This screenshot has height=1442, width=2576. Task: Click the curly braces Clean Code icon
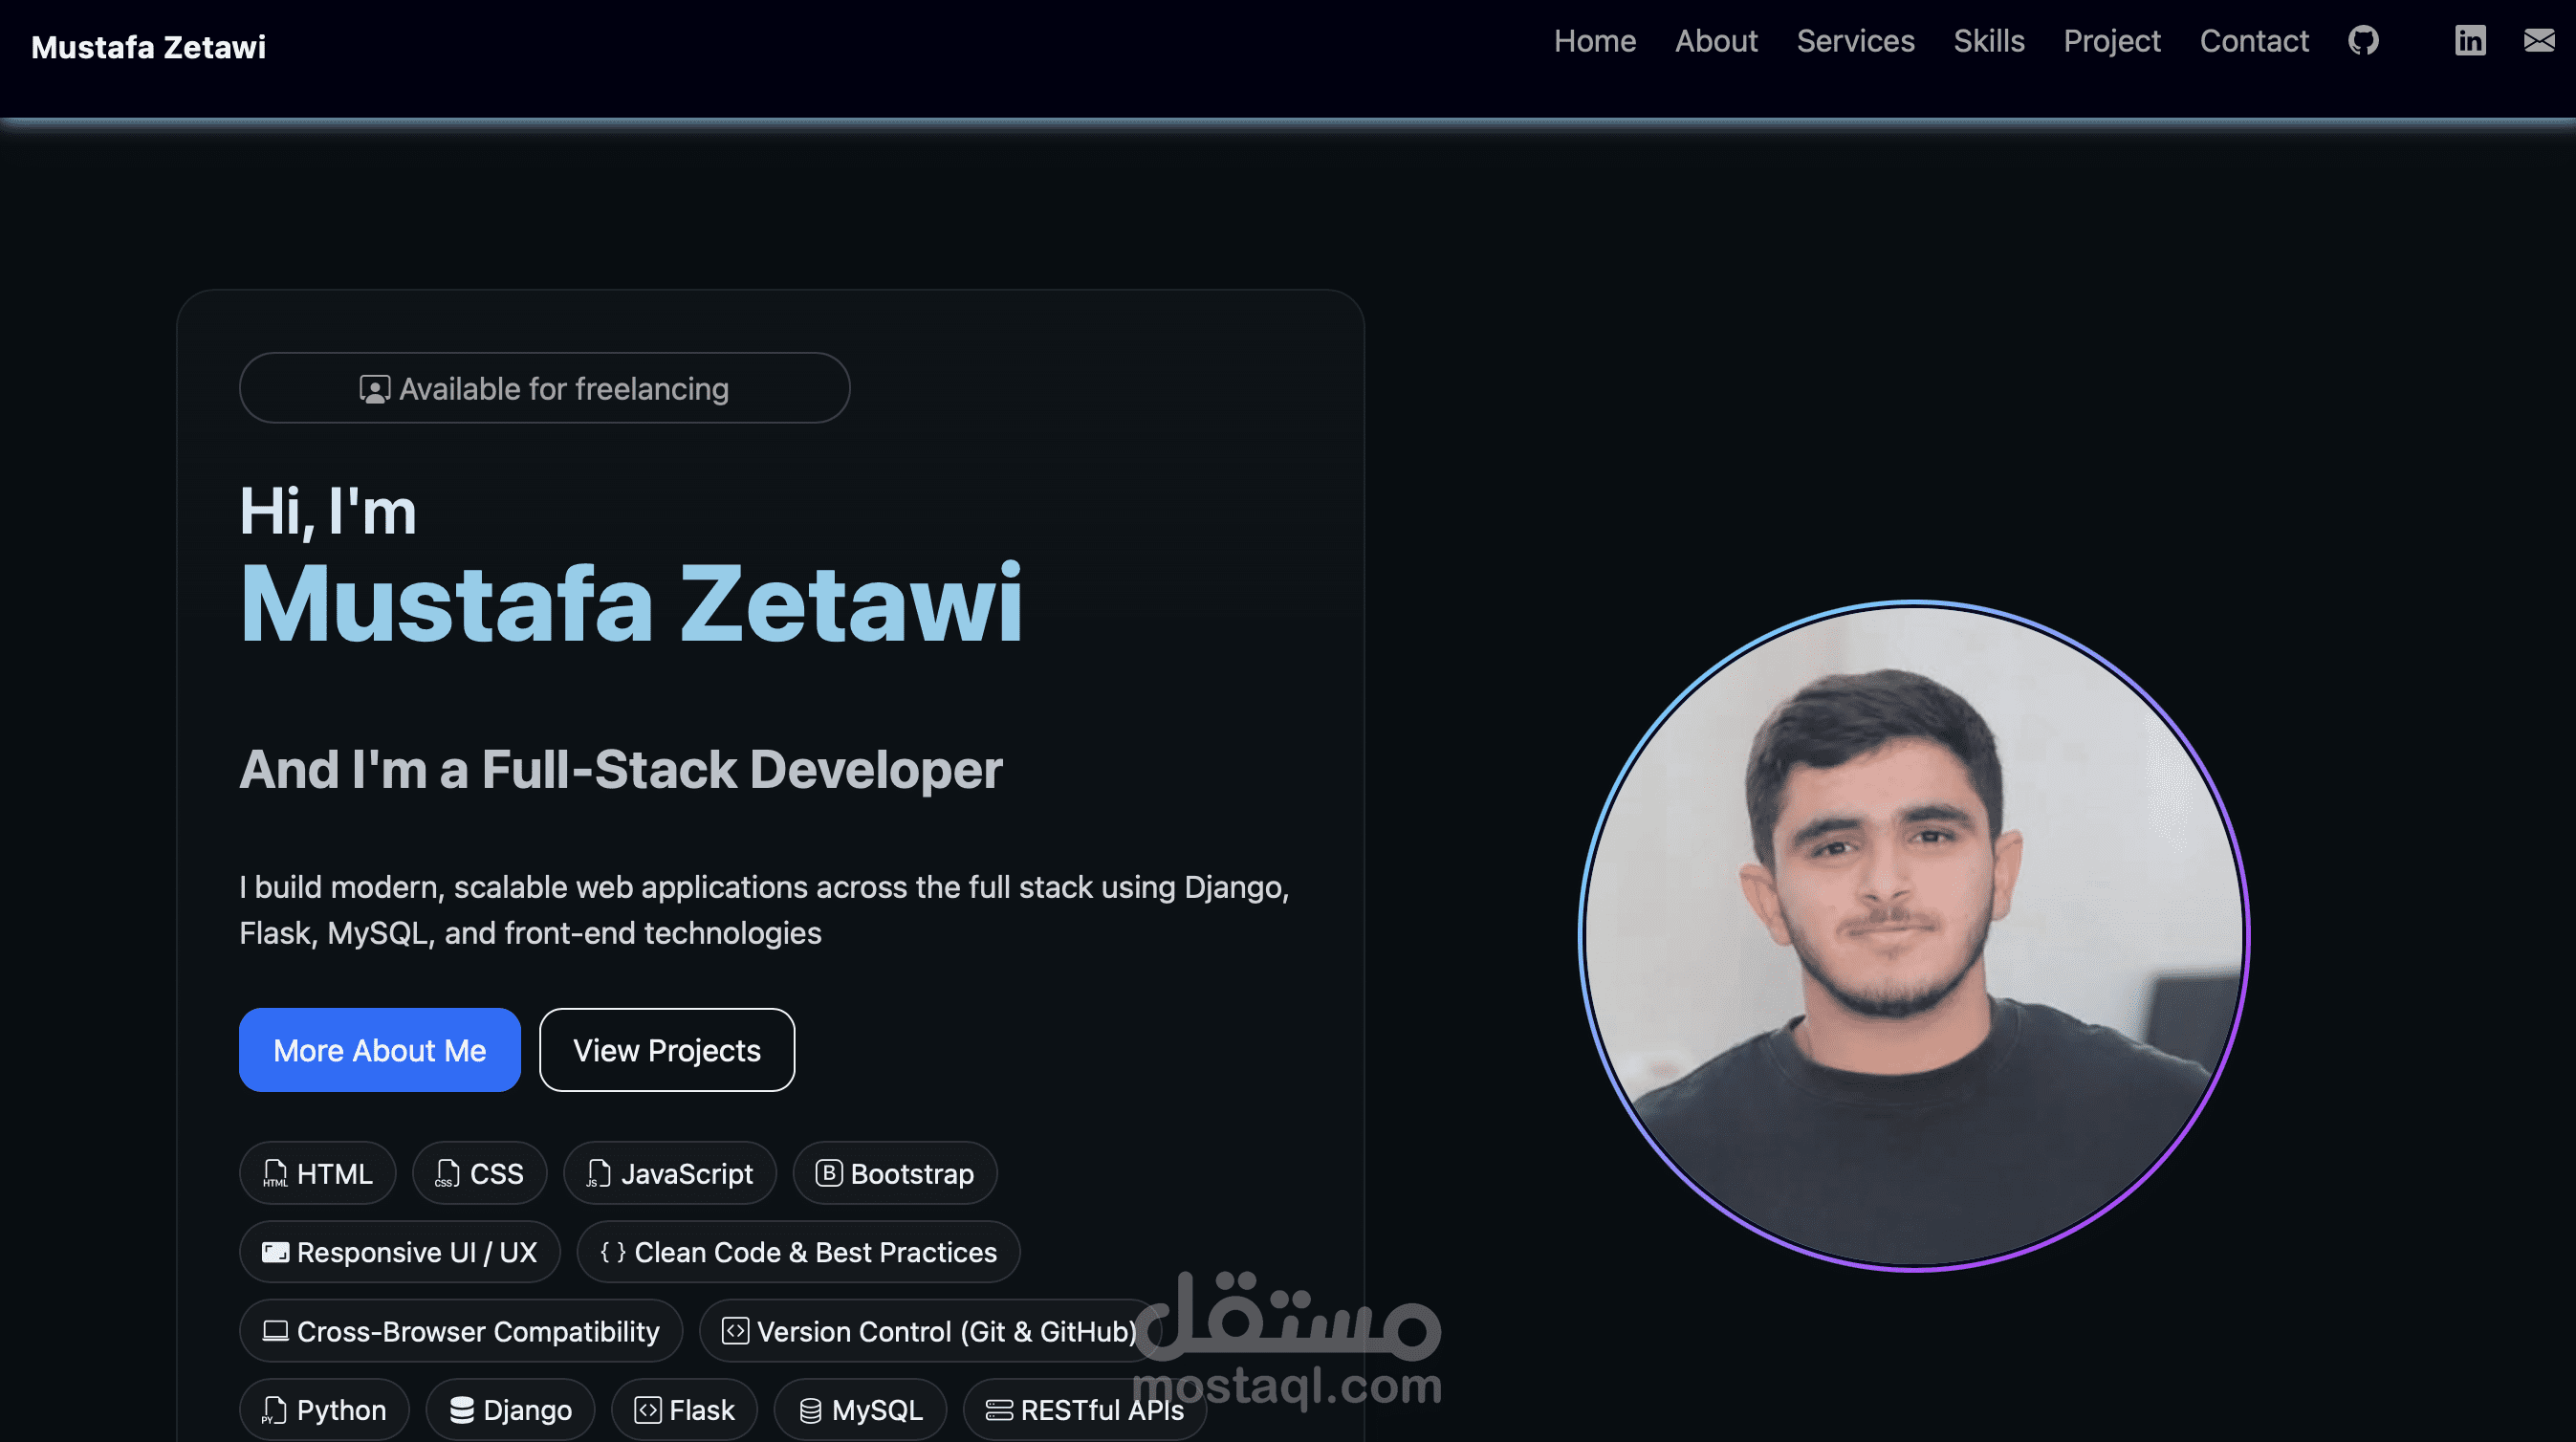point(613,1252)
